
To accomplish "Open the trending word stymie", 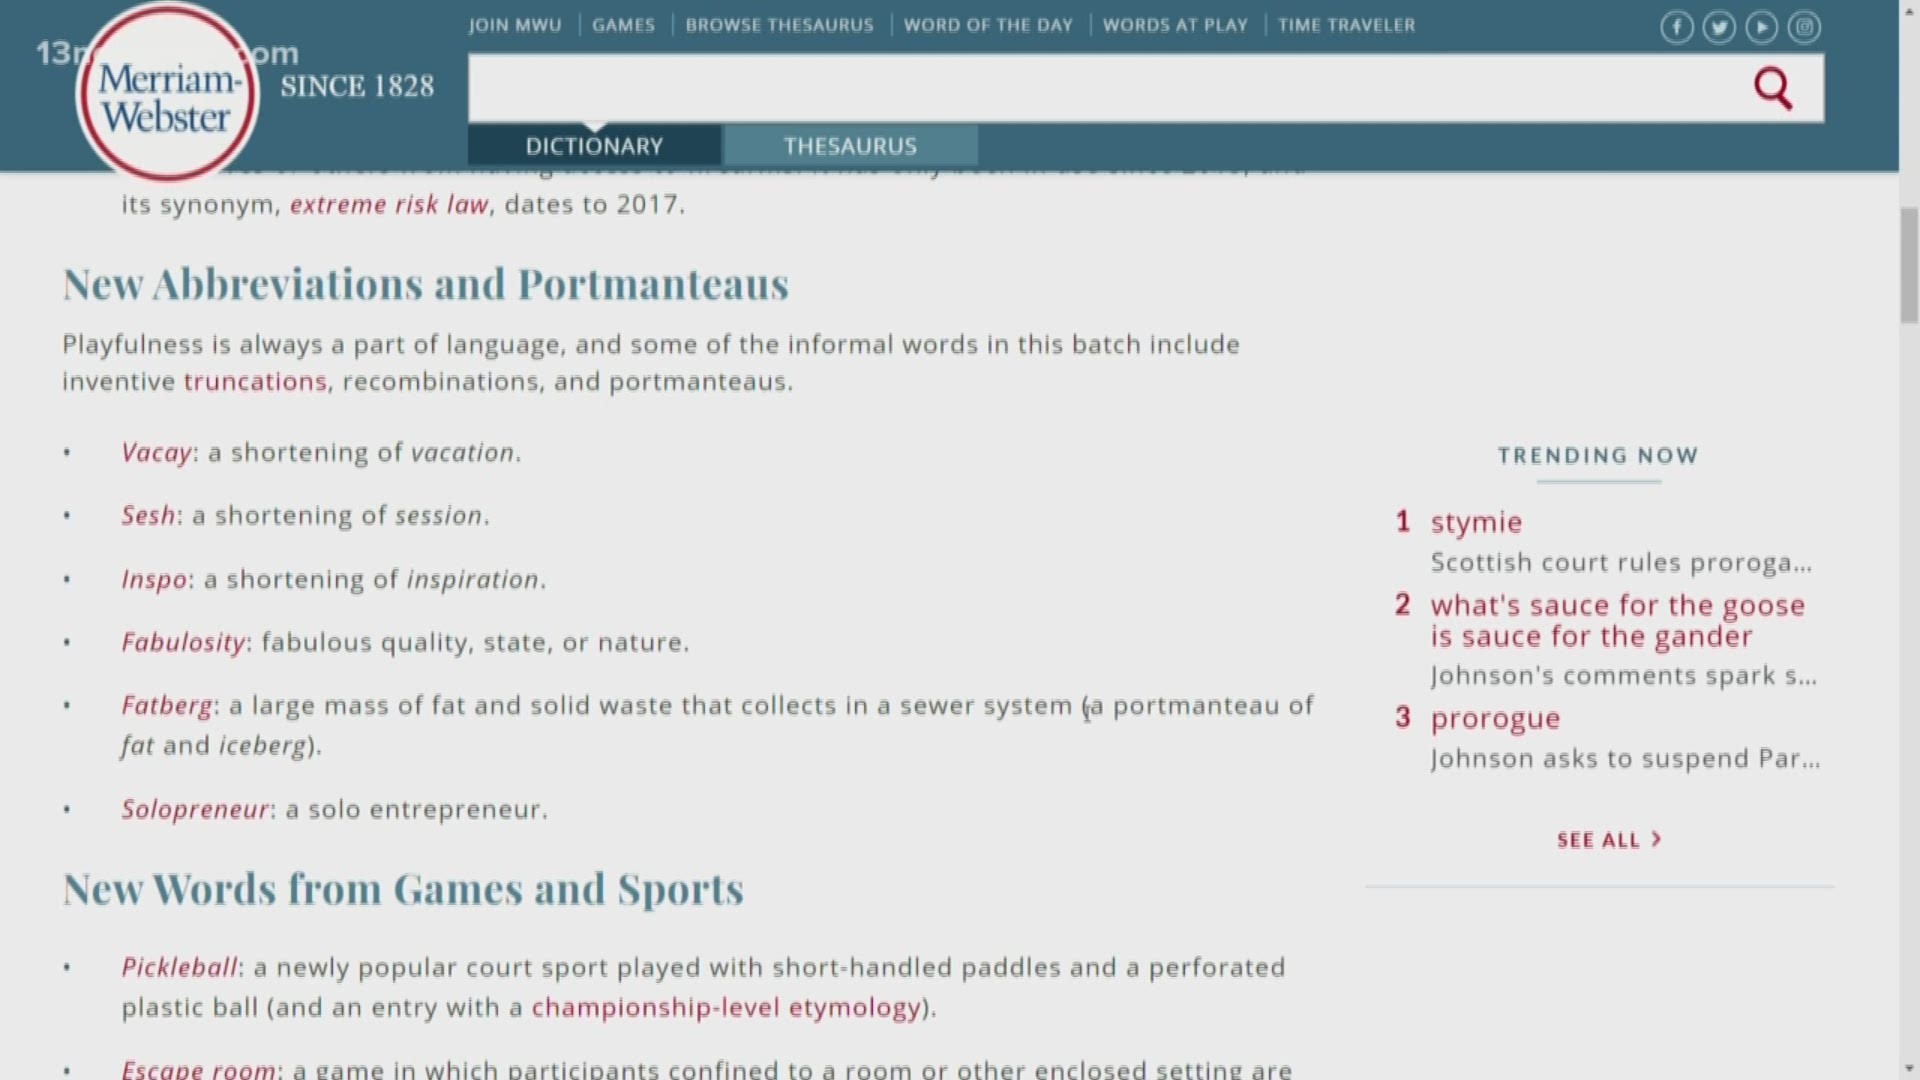I will pos(1476,522).
